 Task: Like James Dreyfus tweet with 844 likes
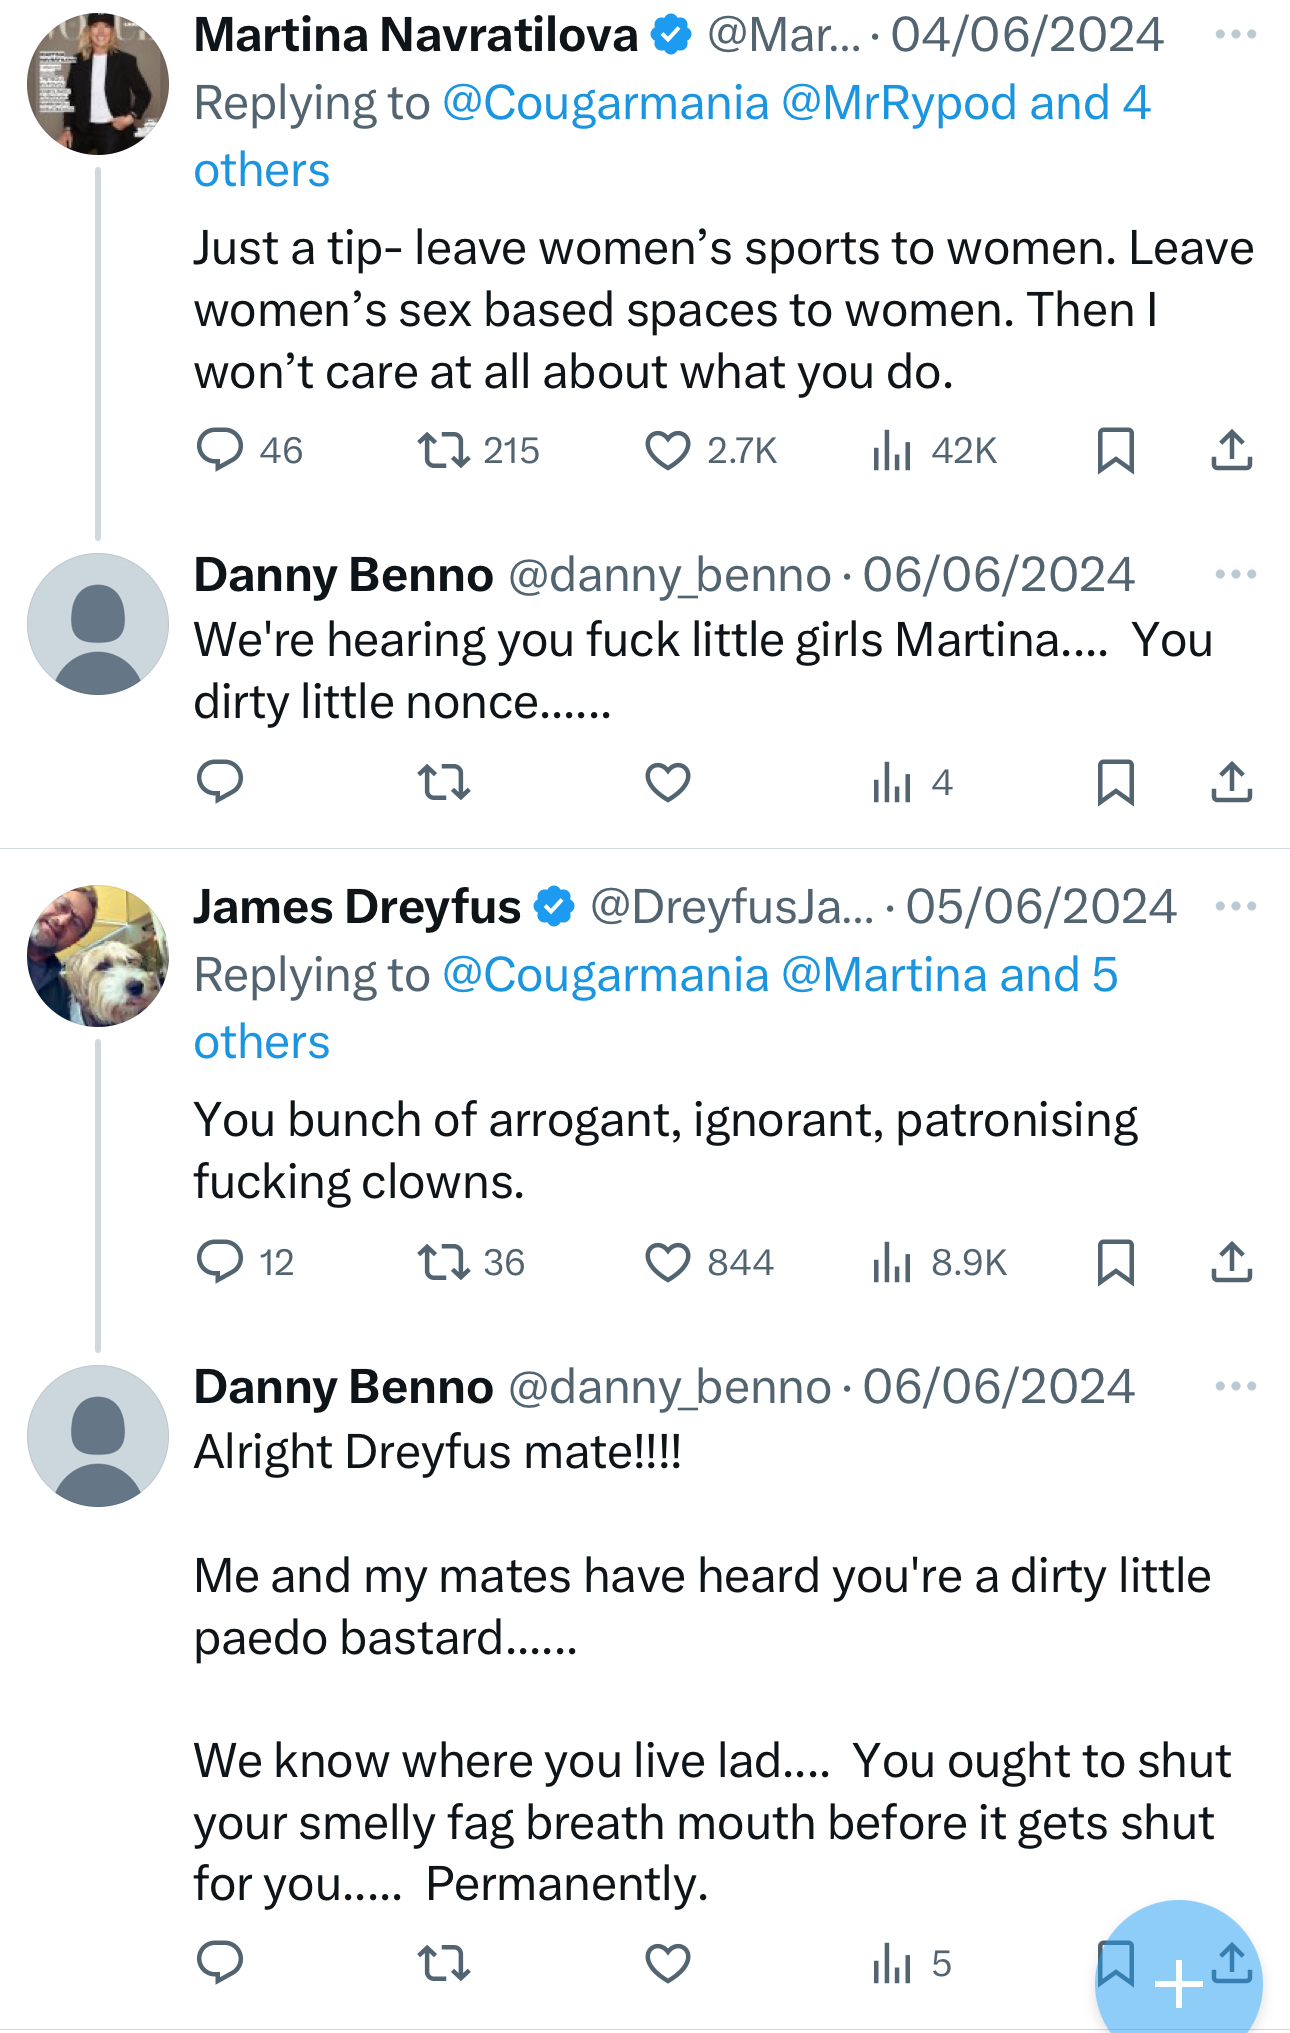pyautogui.click(x=668, y=1262)
